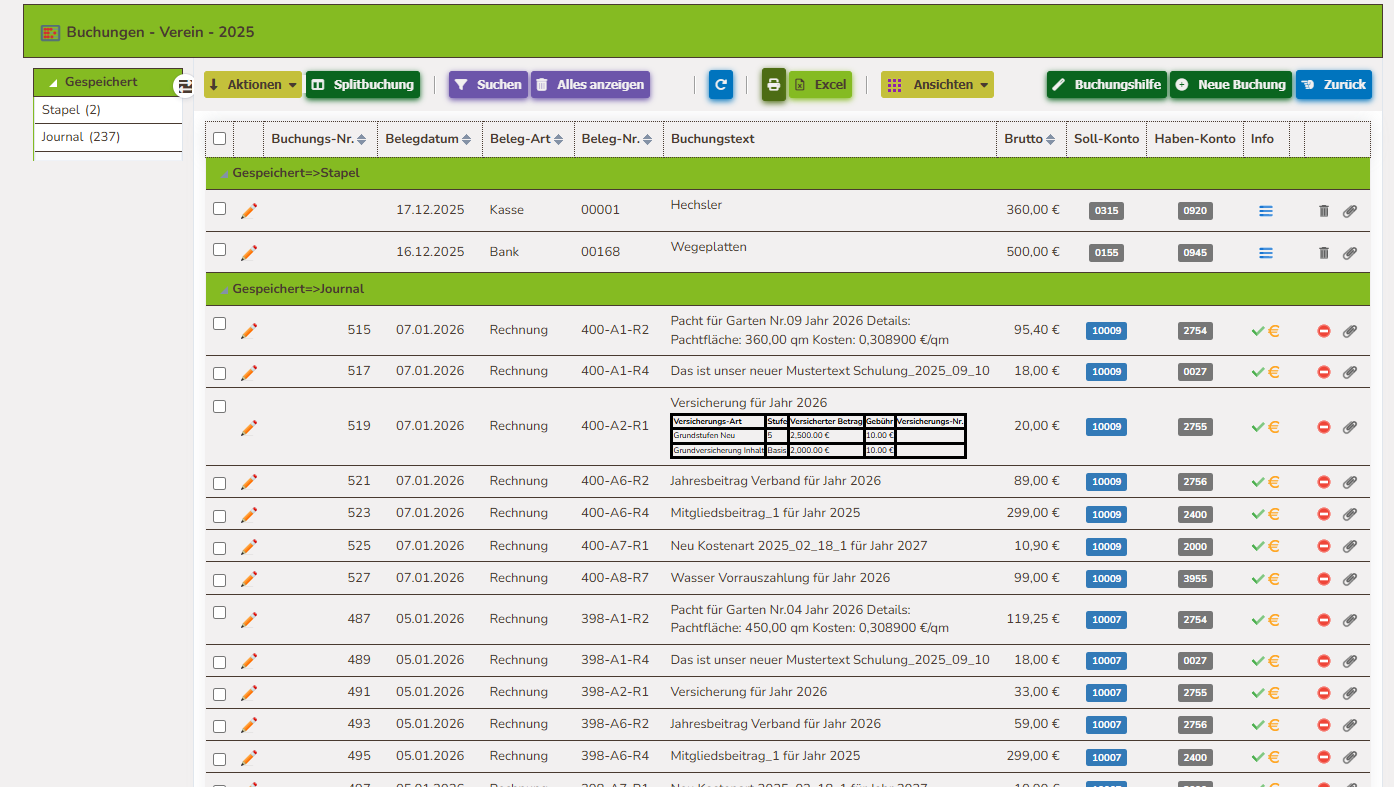Open attachment paperclip for booking 515
The height and width of the screenshot is (787, 1394).
pyautogui.click(x=1349, y=331)
